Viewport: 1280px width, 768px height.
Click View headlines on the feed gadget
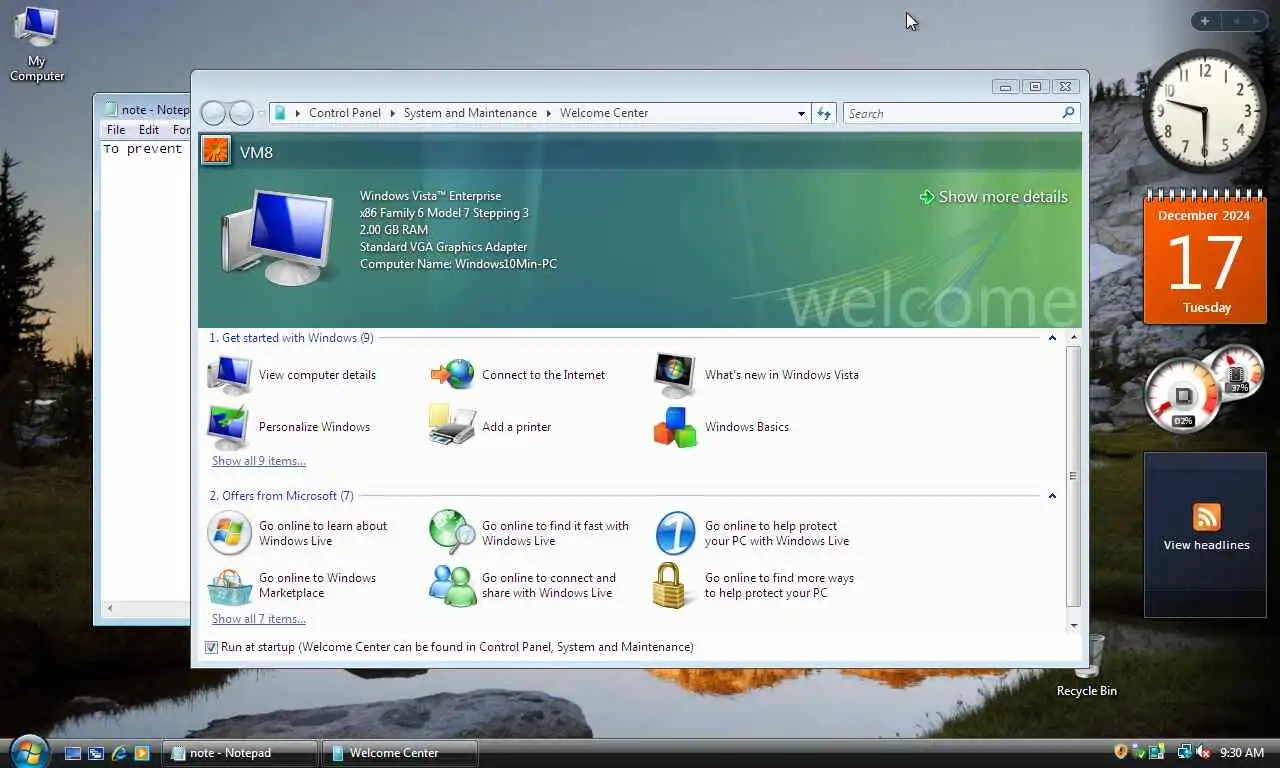[x=1207, y=545]
